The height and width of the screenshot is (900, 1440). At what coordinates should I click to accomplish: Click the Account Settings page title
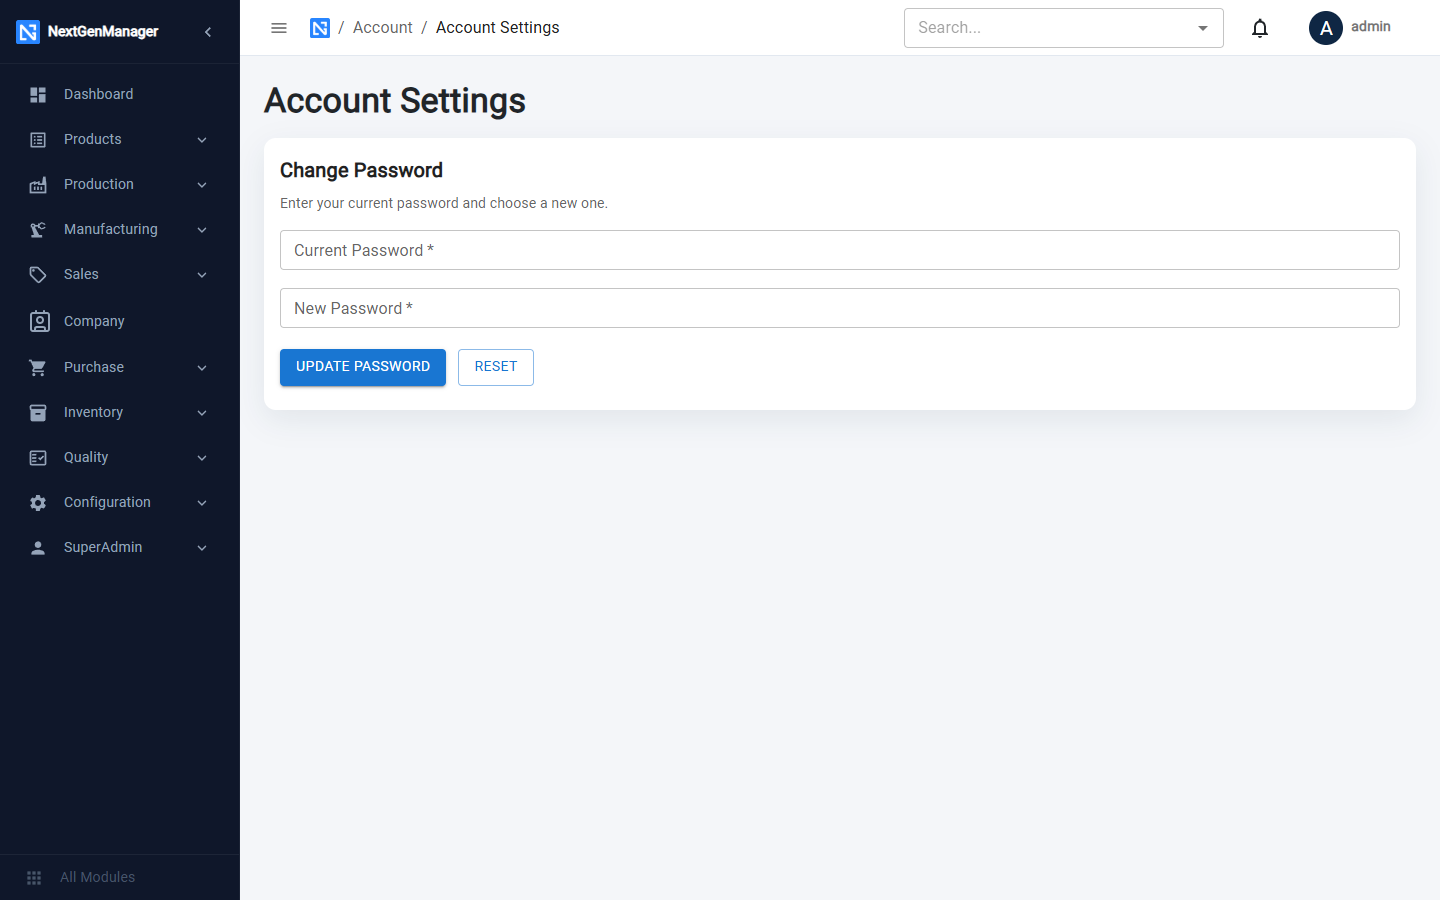[x=395, y=101]
